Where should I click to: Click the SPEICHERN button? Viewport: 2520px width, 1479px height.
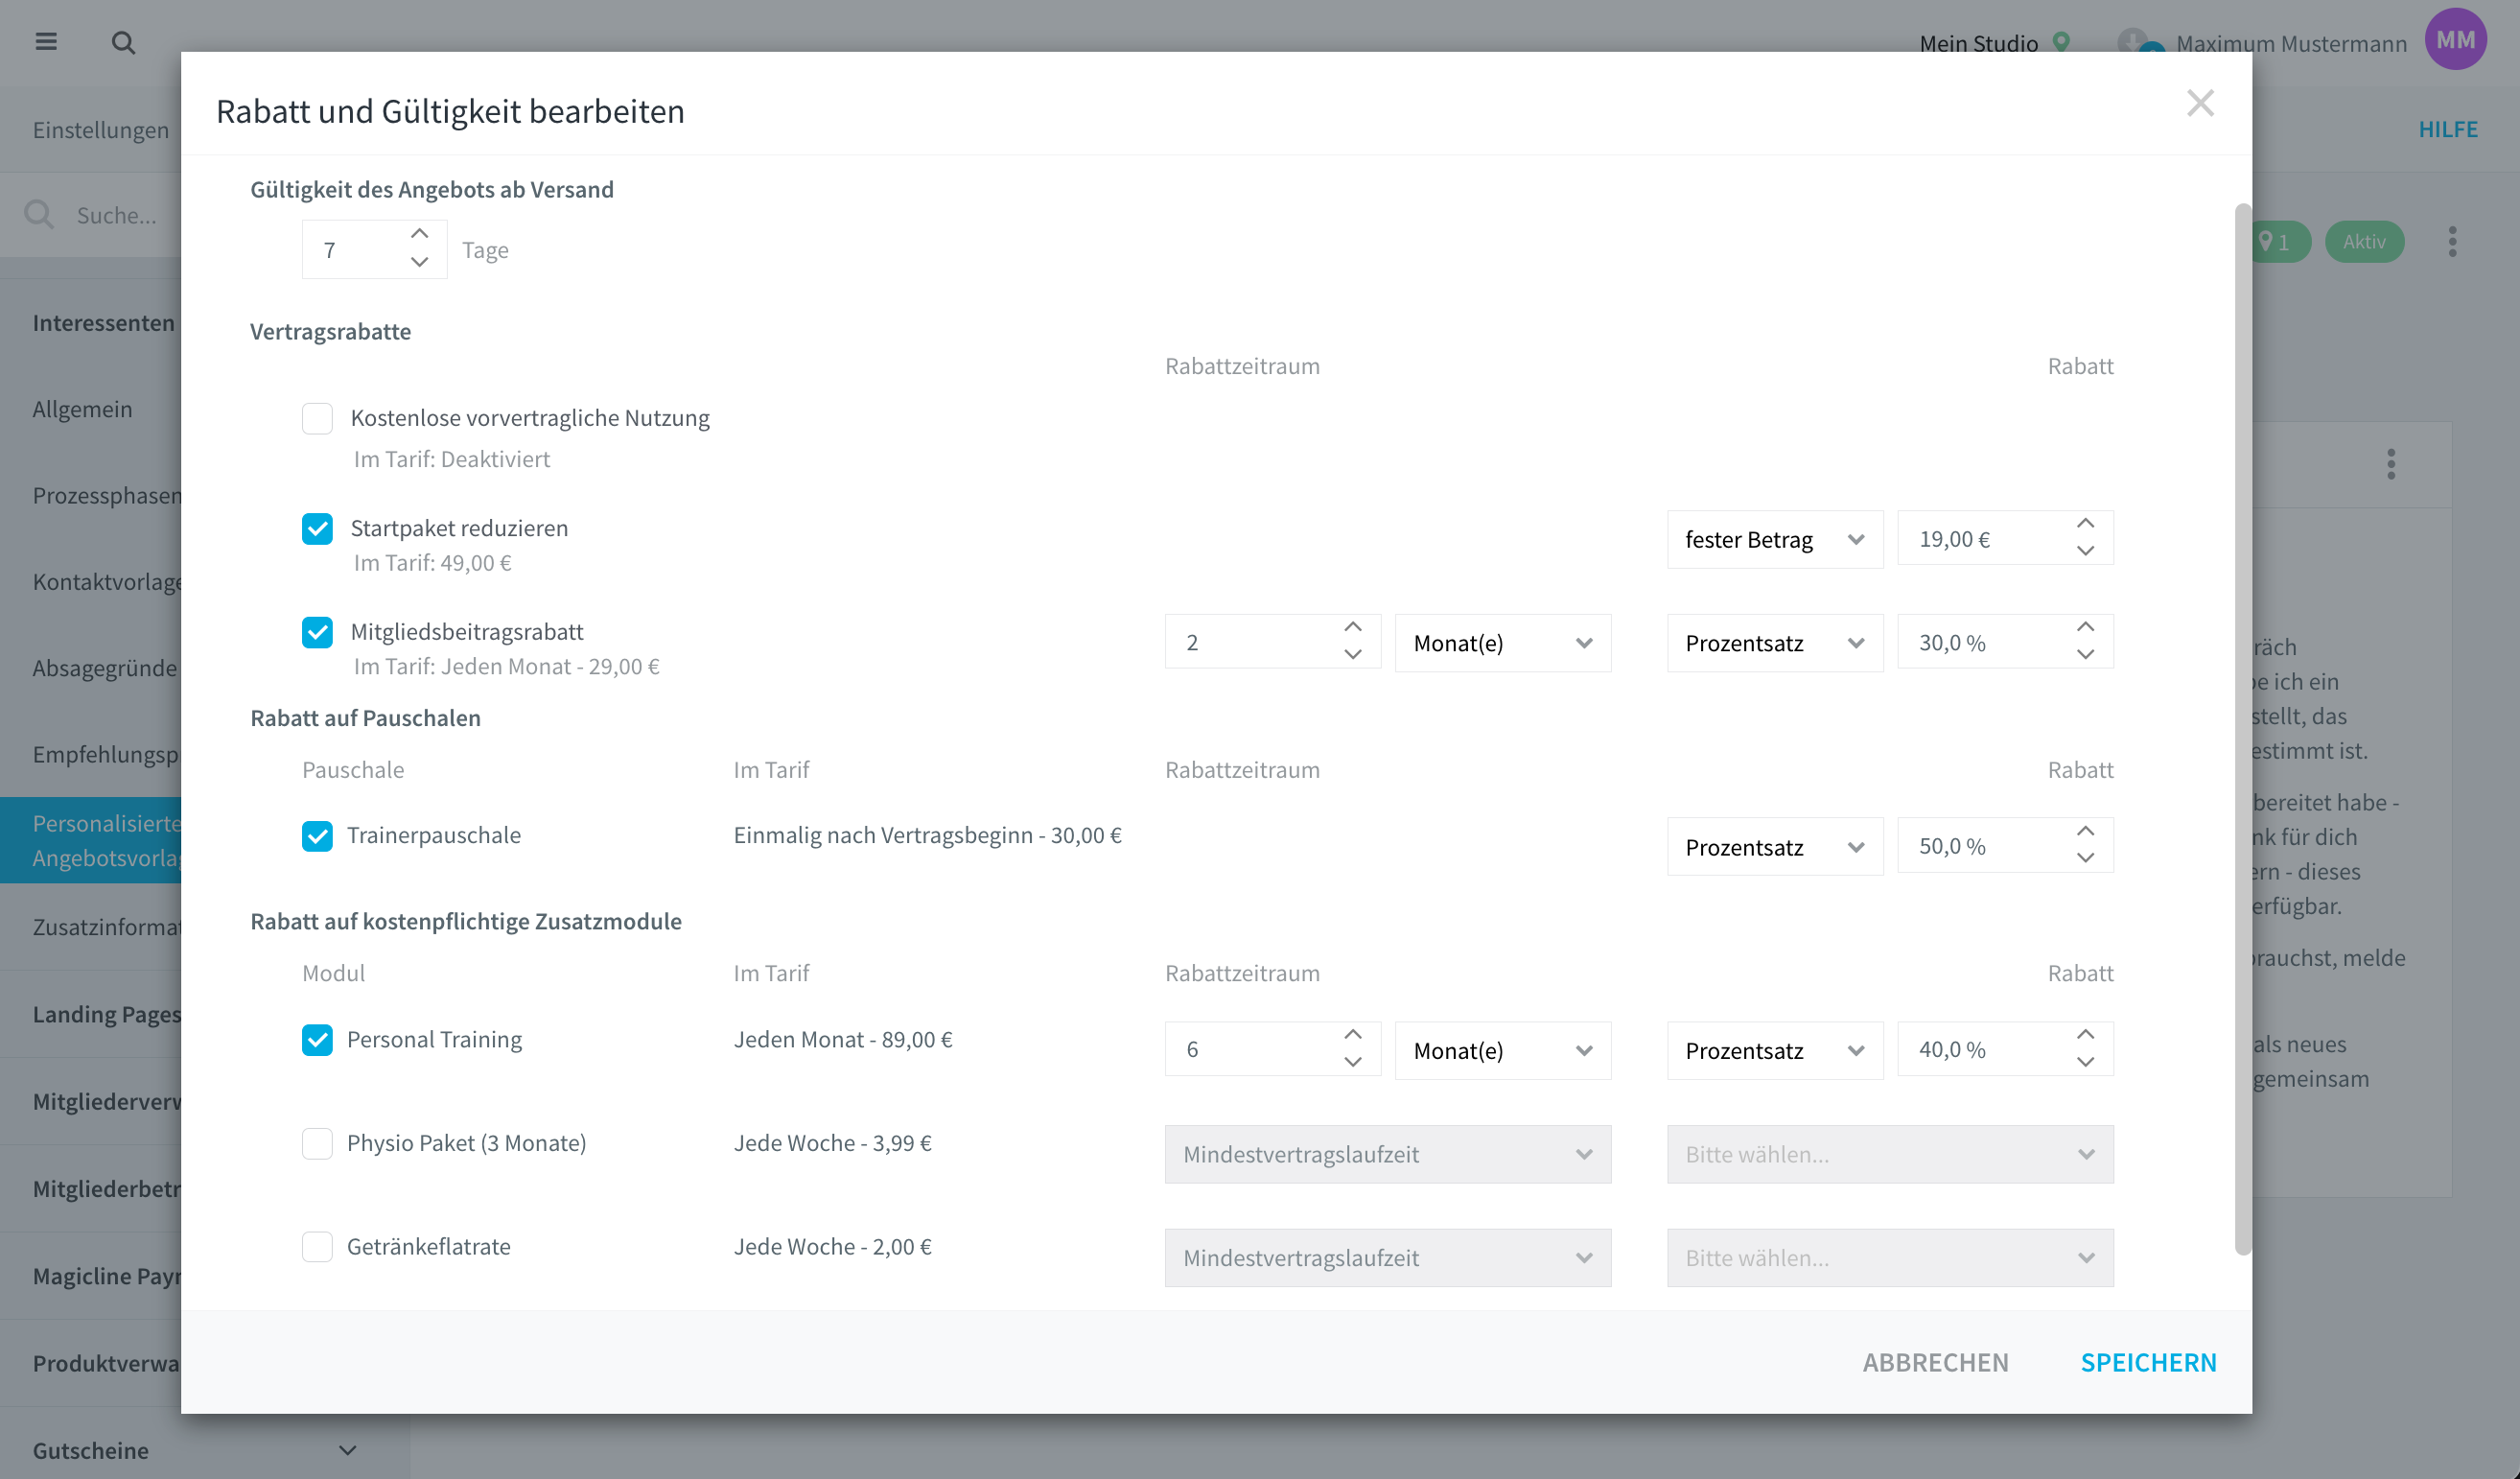(x=2148, y=1362)
